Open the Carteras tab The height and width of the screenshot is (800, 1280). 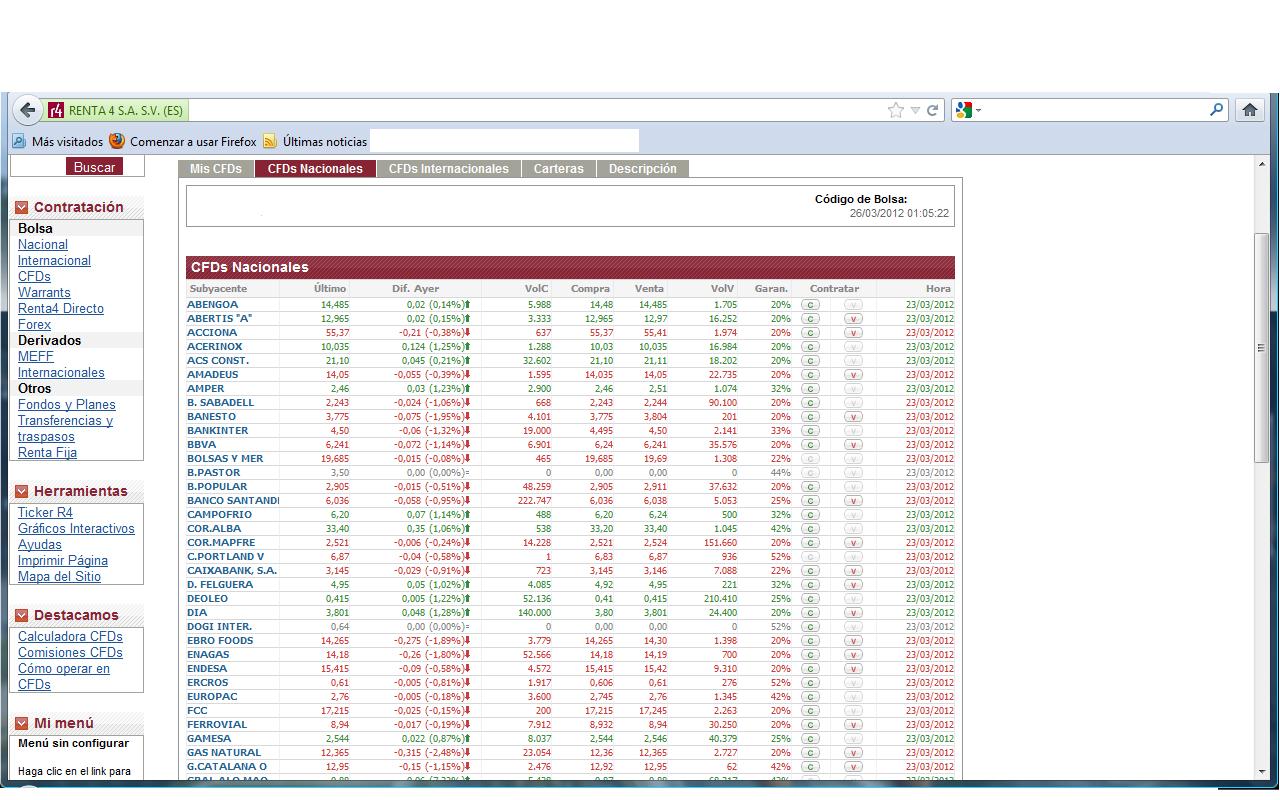[558, 169]
